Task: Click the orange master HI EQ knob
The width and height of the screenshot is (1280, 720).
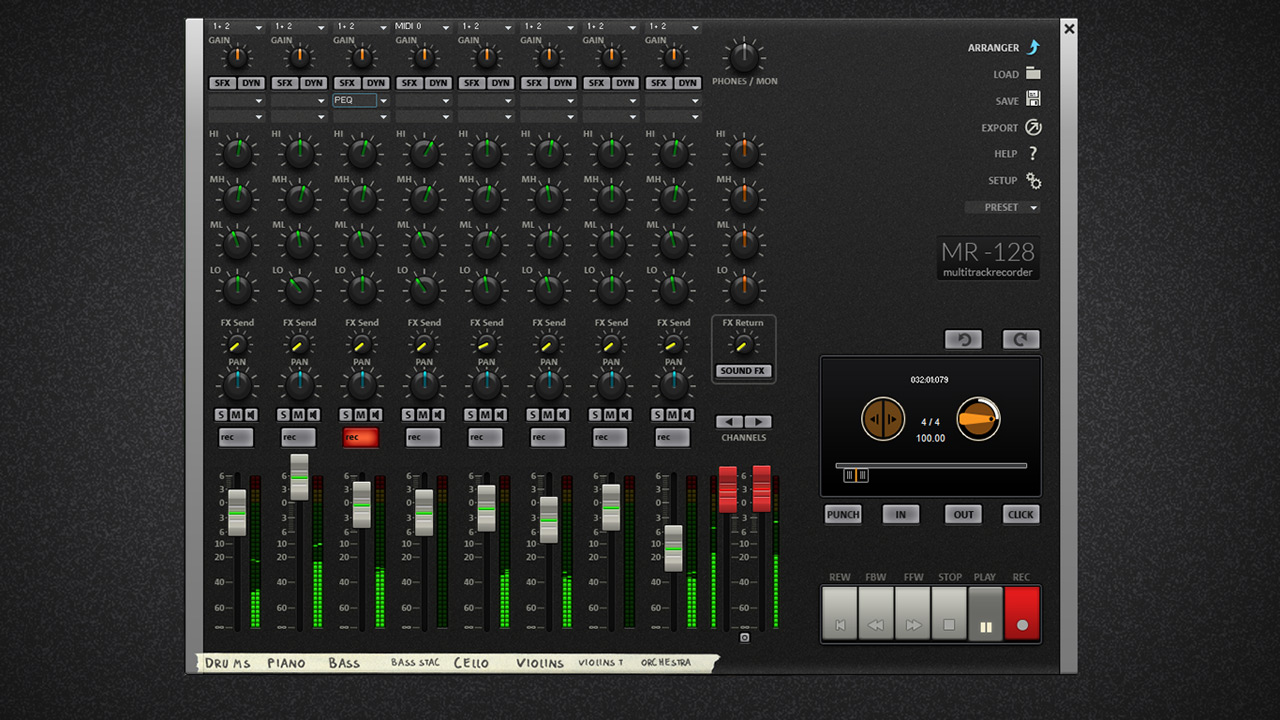Action: [x=743, y=154]
